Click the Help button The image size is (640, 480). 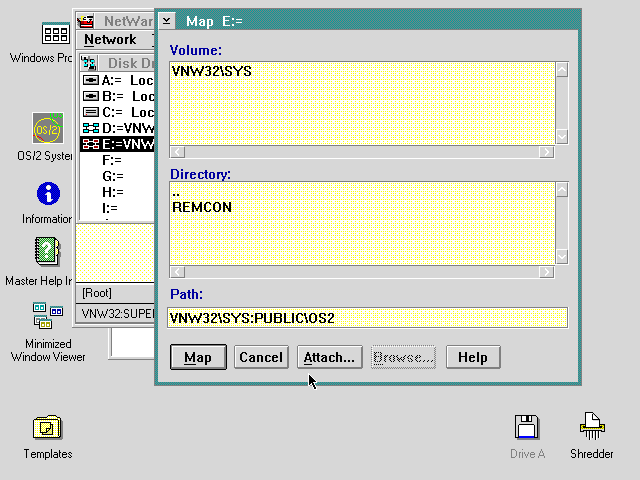[473, 357]
